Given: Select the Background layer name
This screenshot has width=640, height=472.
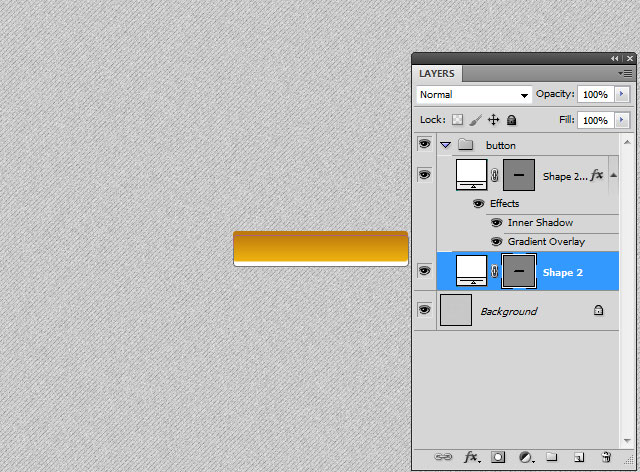Looking at the screenshot, I should [509, 312].
